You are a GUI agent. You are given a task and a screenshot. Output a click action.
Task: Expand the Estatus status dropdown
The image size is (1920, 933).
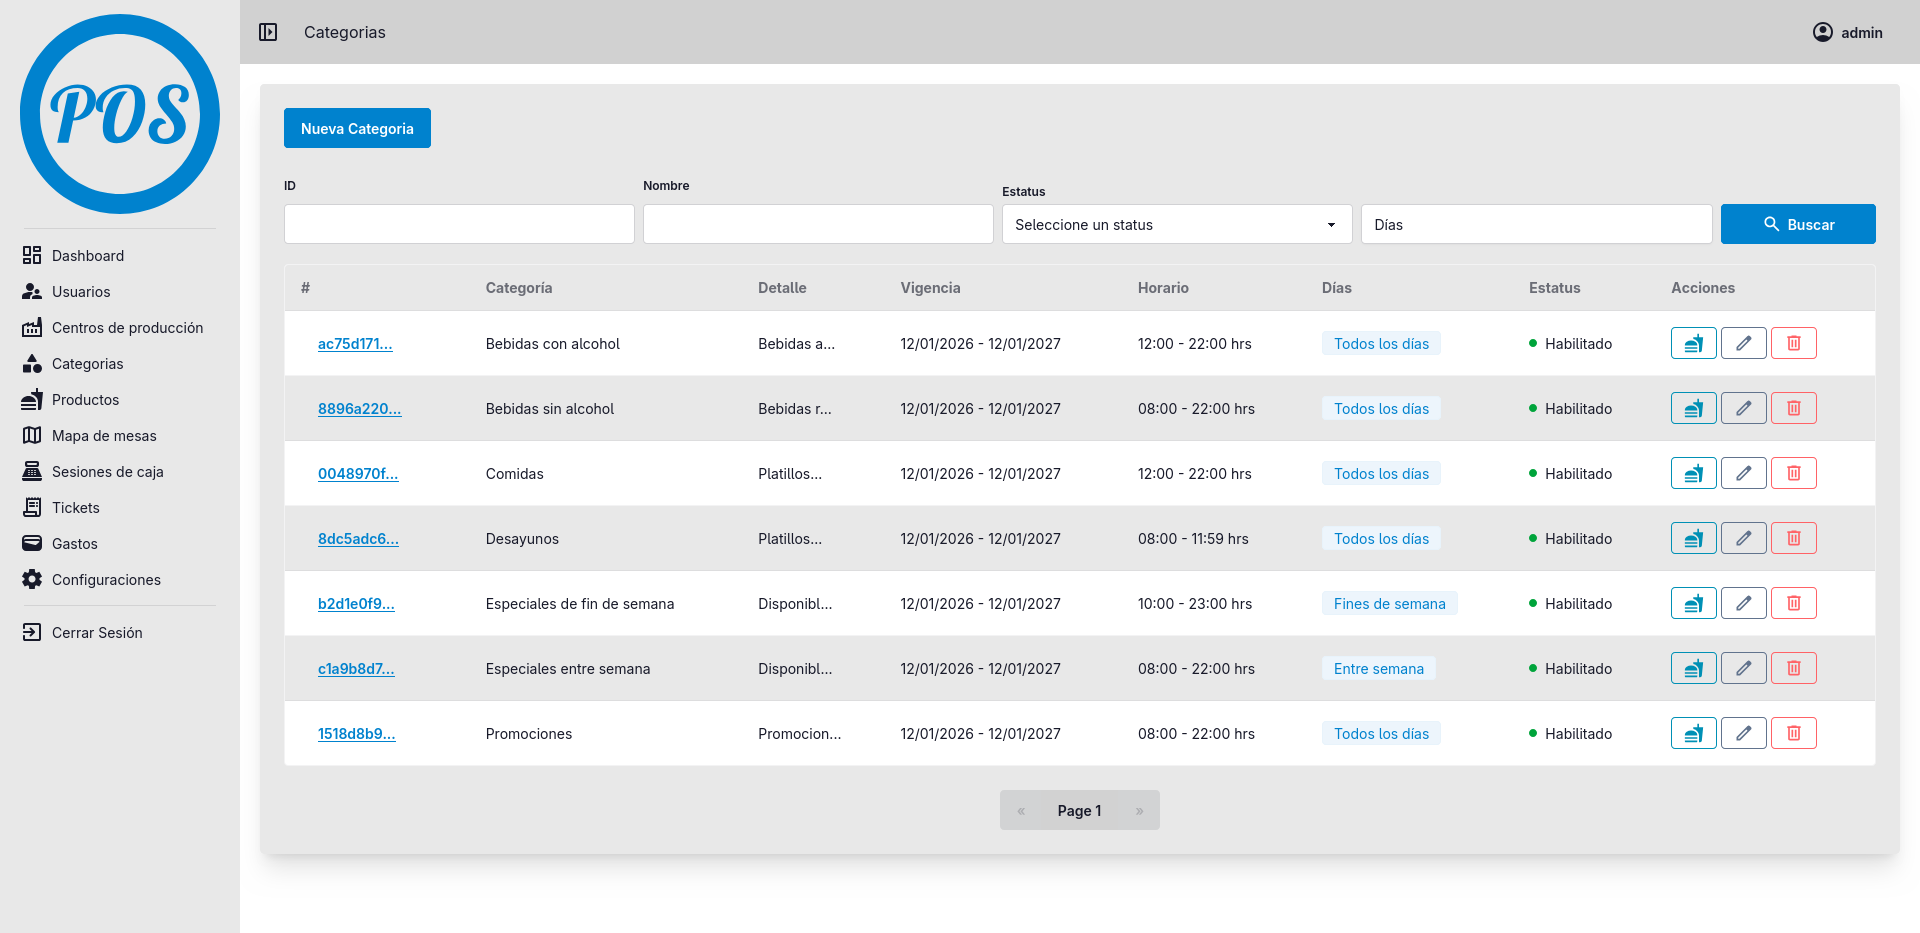[x=1176, y=224]
